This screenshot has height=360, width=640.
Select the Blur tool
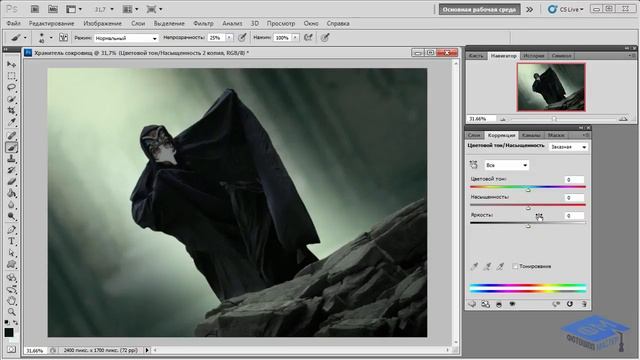11,205
